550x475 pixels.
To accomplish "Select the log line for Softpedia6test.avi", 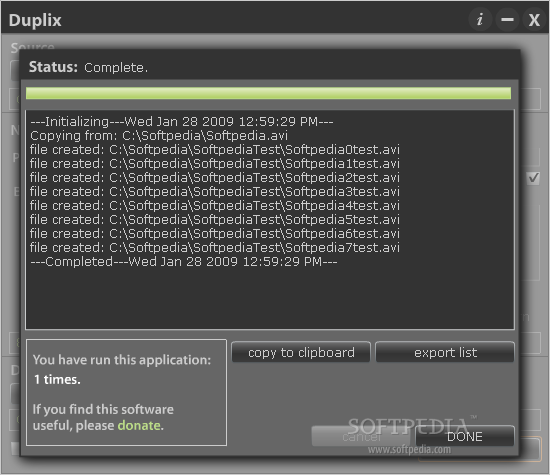I will (x=215, y=234).
